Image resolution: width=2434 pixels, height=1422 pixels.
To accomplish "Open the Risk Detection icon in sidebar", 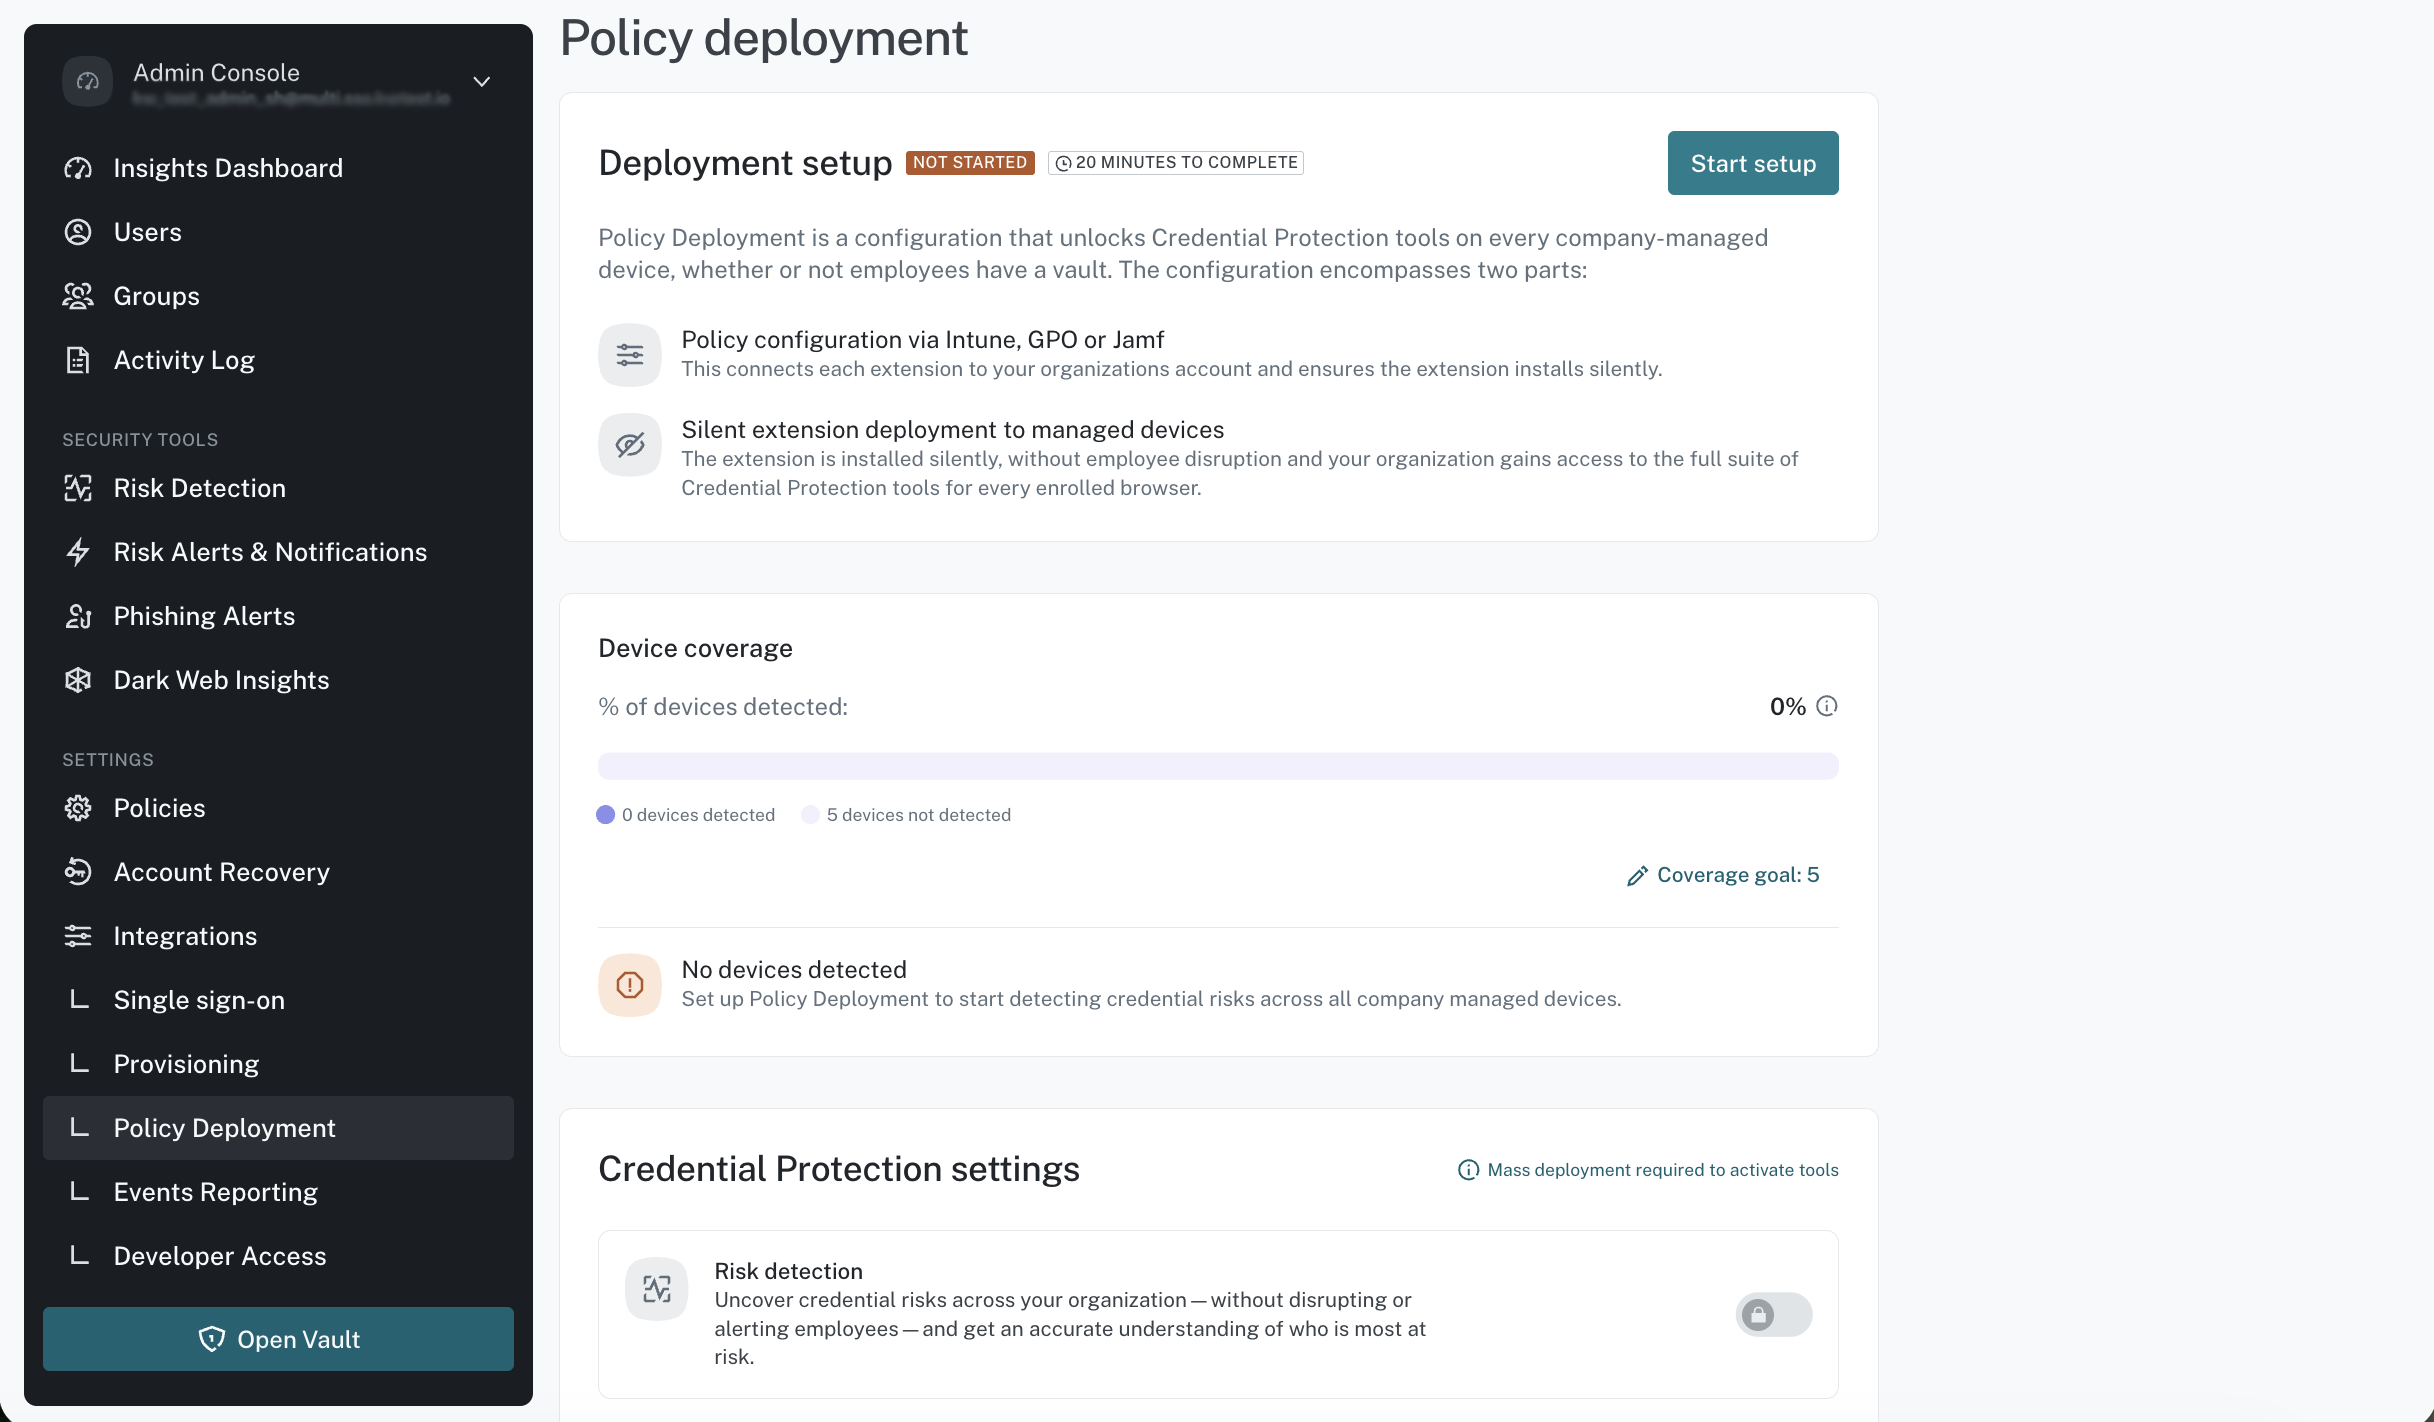I will (x=78, y=488).
